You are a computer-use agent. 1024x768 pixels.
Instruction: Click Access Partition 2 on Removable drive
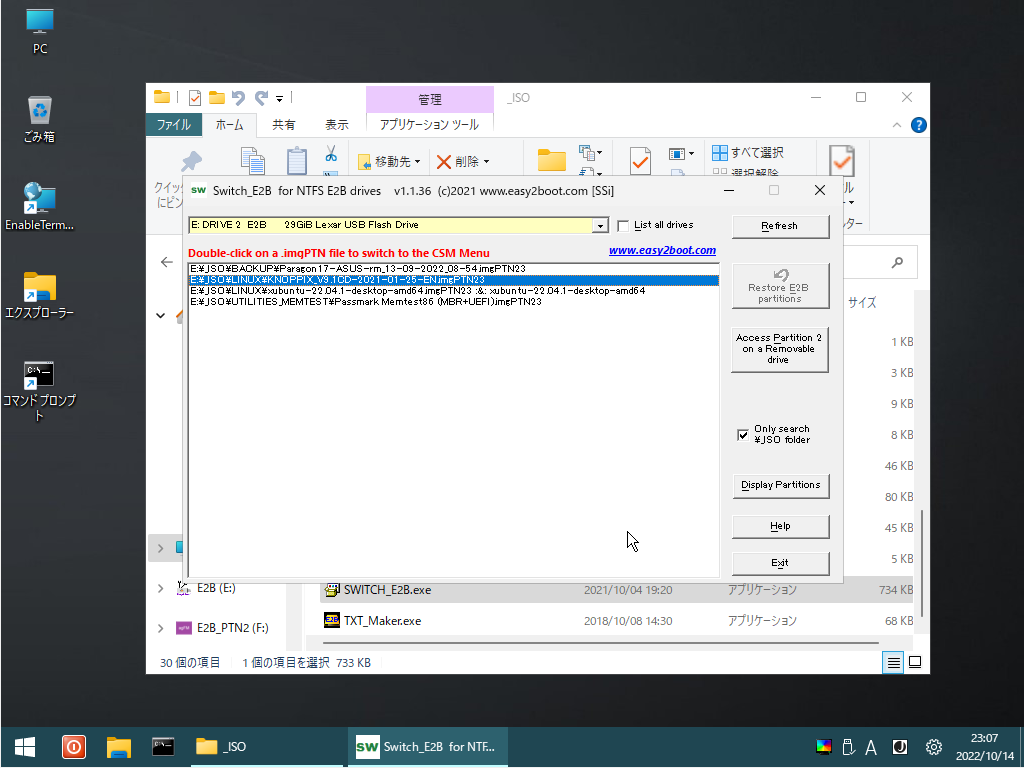pyautogui.click(x=780, y=349)
